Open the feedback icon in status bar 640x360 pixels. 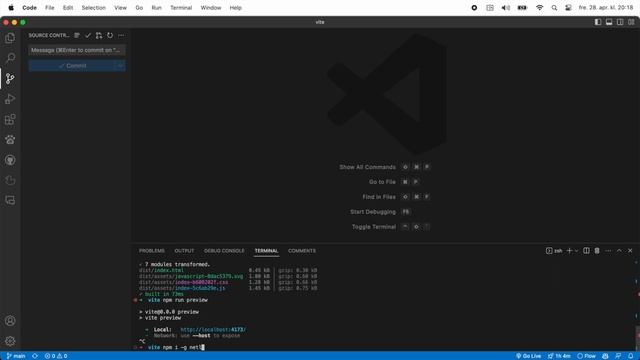[x=618, y=356]
